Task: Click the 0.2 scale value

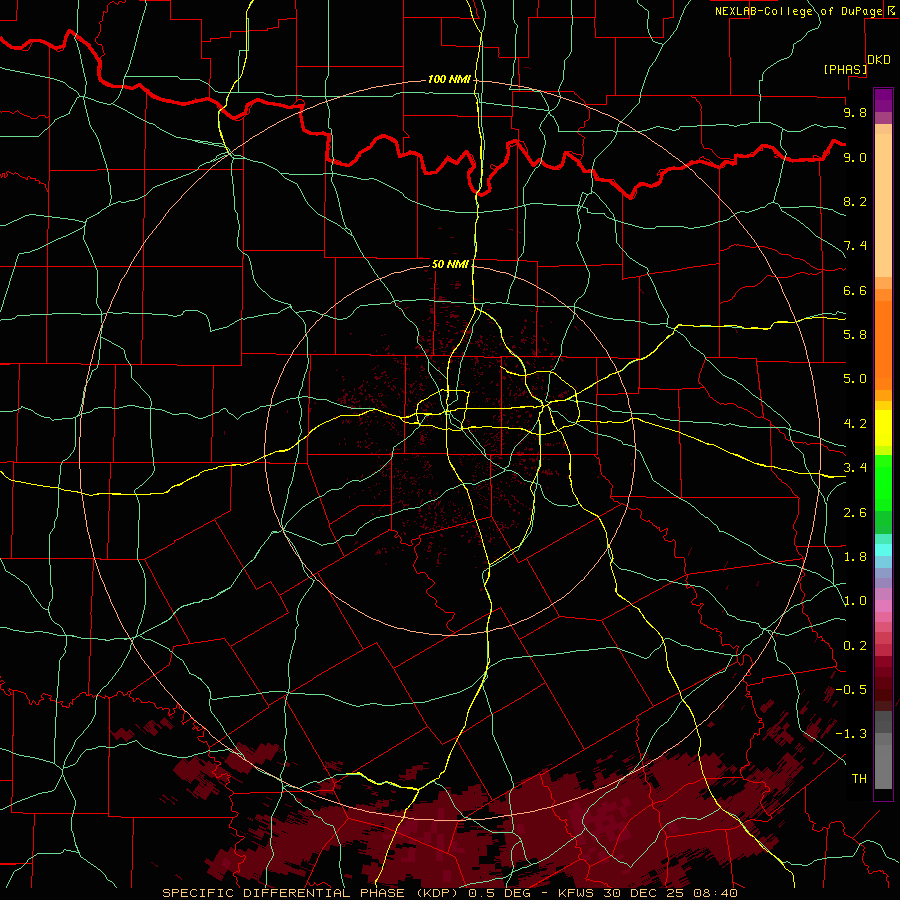Action: tap(855, 646)
